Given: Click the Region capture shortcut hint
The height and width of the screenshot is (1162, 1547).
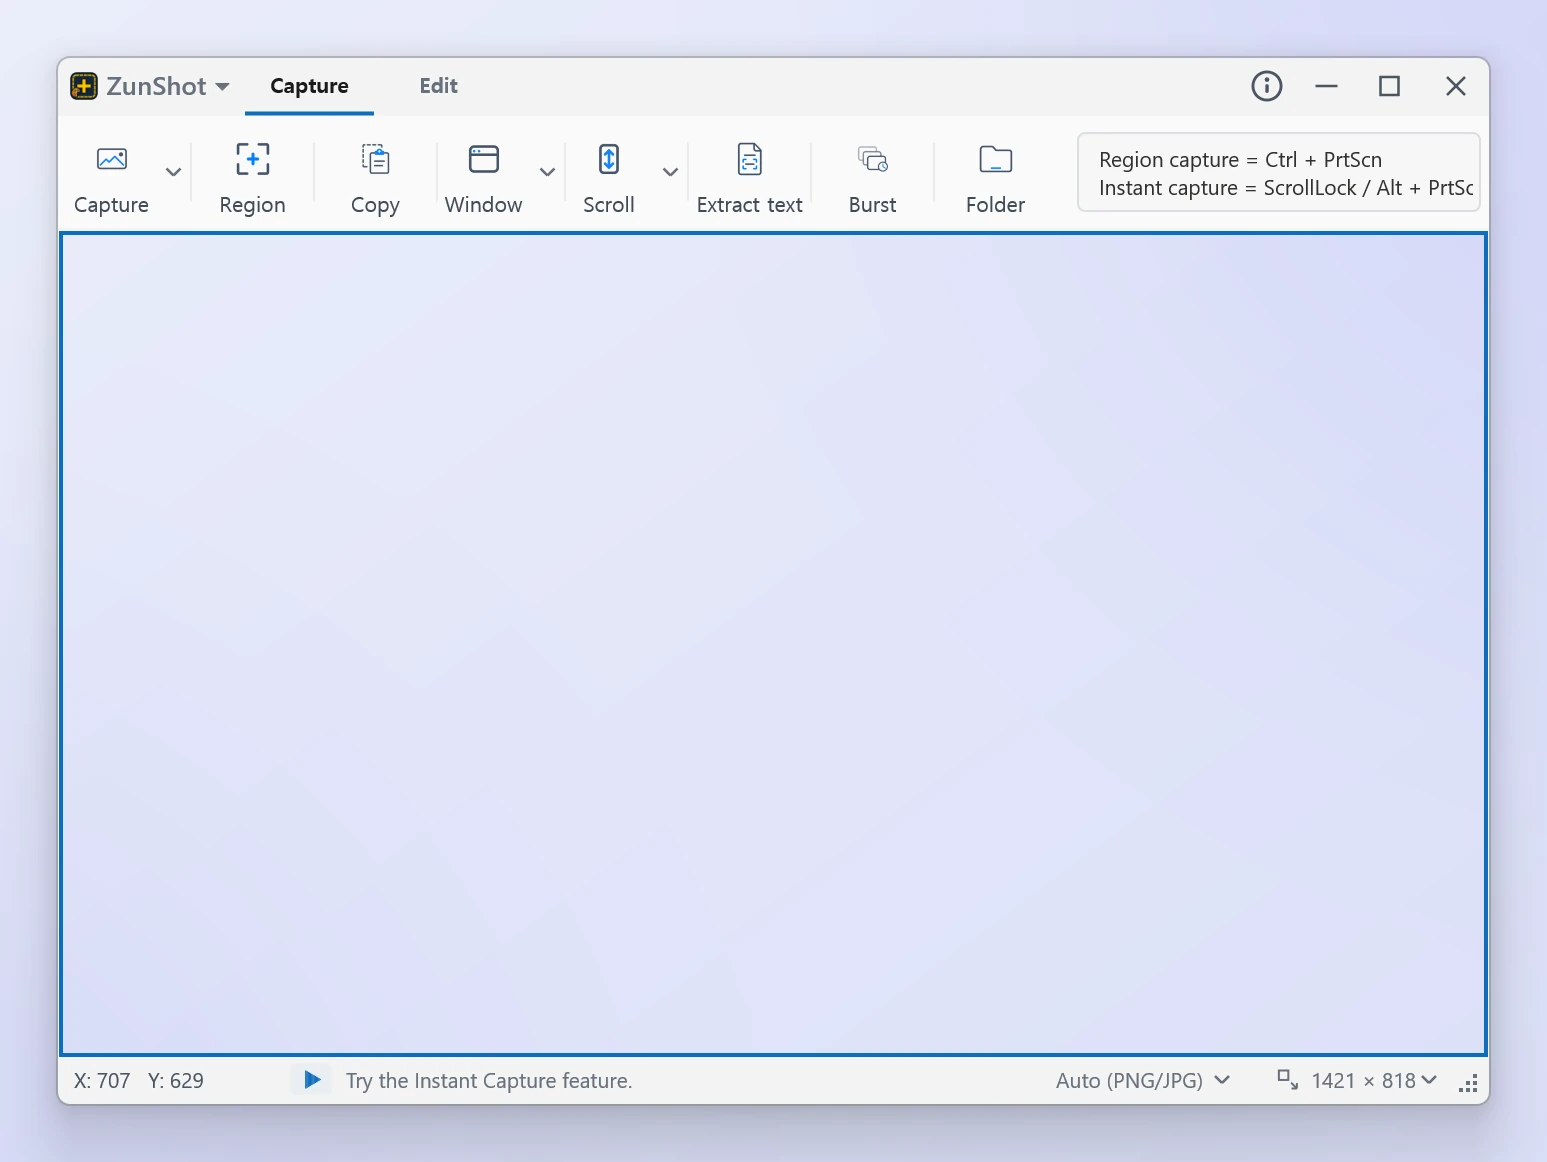Looking at the screenshot, I should 1240,160.
